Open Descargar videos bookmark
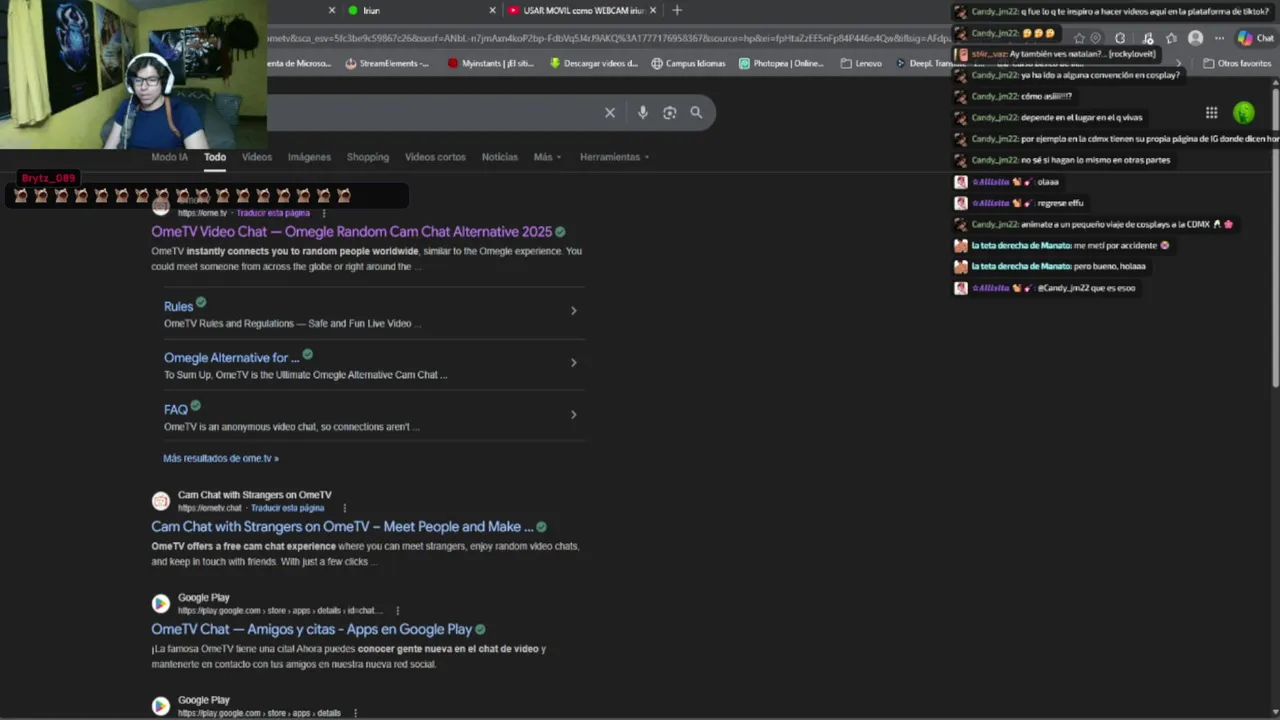The image size is (1280, 720). pos(594,63)
